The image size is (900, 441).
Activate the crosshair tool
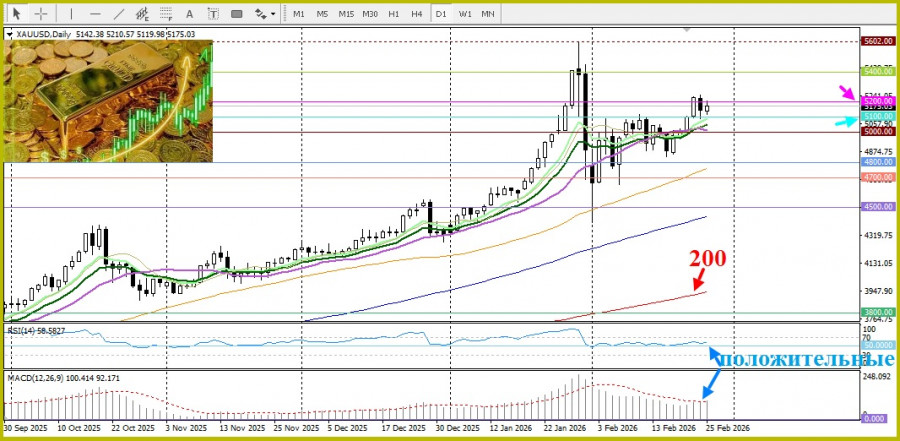pos(41,14)
